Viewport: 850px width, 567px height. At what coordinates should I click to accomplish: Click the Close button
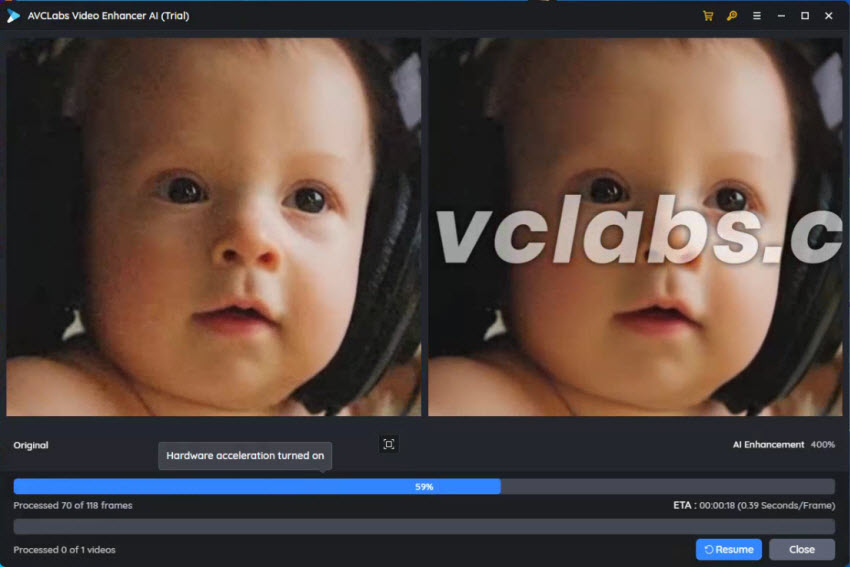[802, 549]
